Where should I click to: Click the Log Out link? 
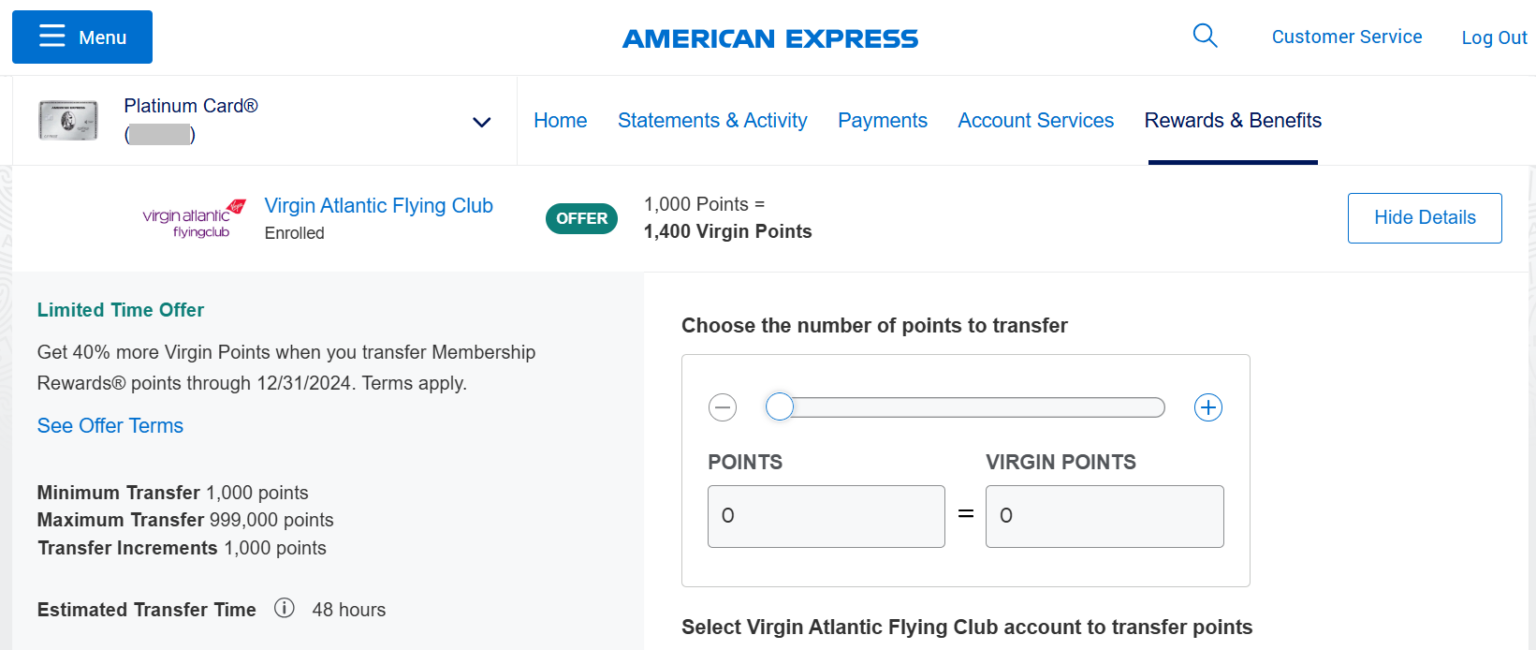coord(1494,38)
